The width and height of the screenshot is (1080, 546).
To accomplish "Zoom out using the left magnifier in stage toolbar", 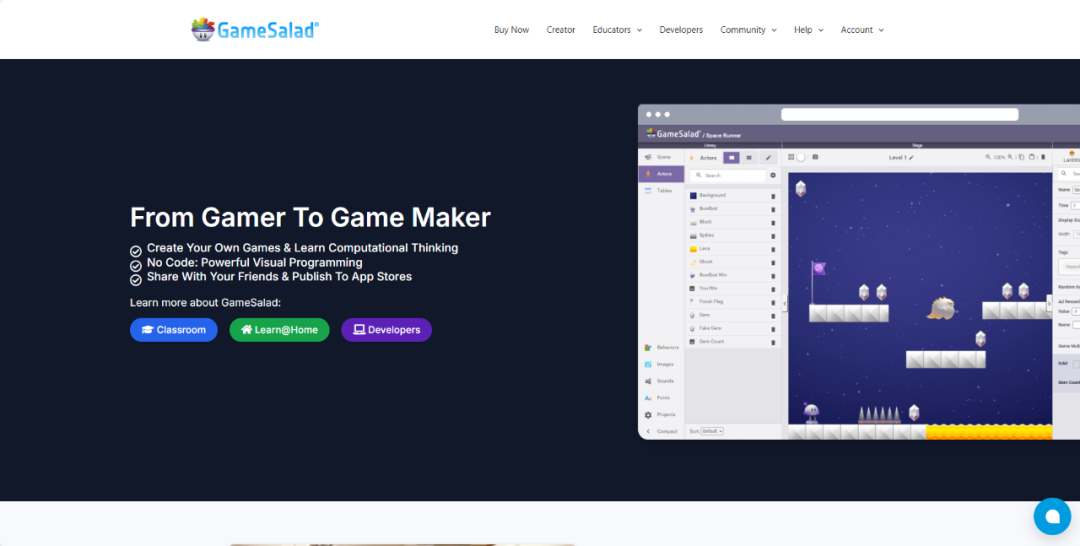I will coord(988,157).
